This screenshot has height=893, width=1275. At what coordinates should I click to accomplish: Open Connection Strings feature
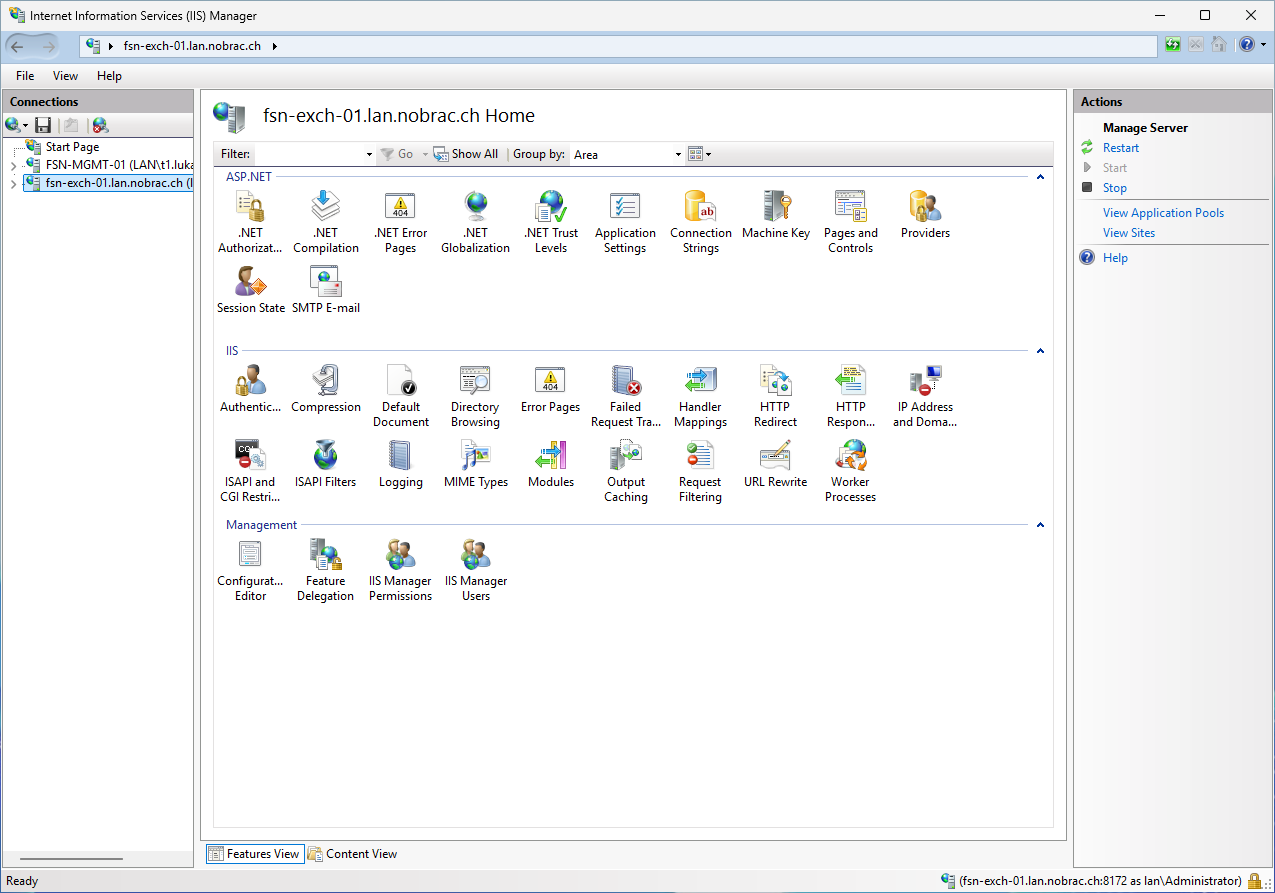(700, 222)
